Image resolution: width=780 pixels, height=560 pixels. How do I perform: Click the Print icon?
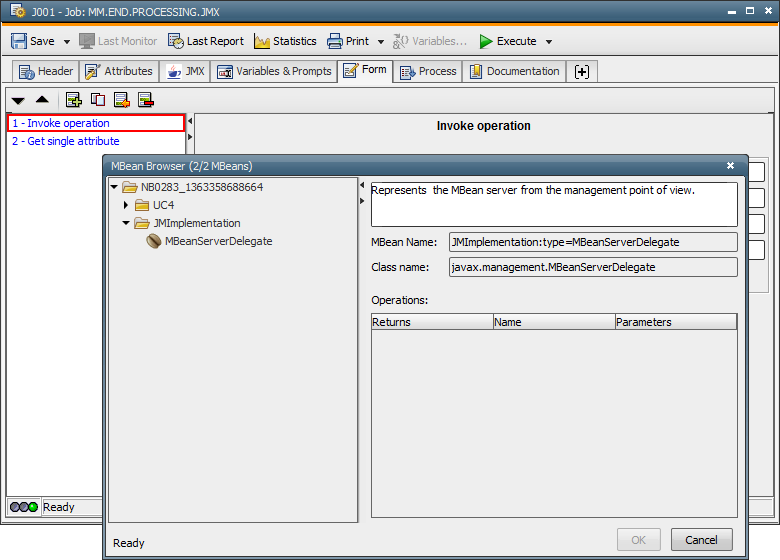[x=336, y=41]
